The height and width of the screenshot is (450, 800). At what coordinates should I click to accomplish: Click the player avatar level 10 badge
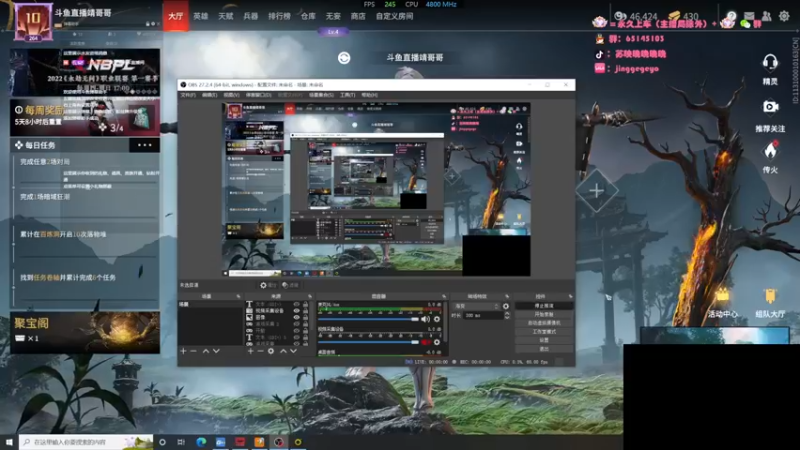pos(33,21)
